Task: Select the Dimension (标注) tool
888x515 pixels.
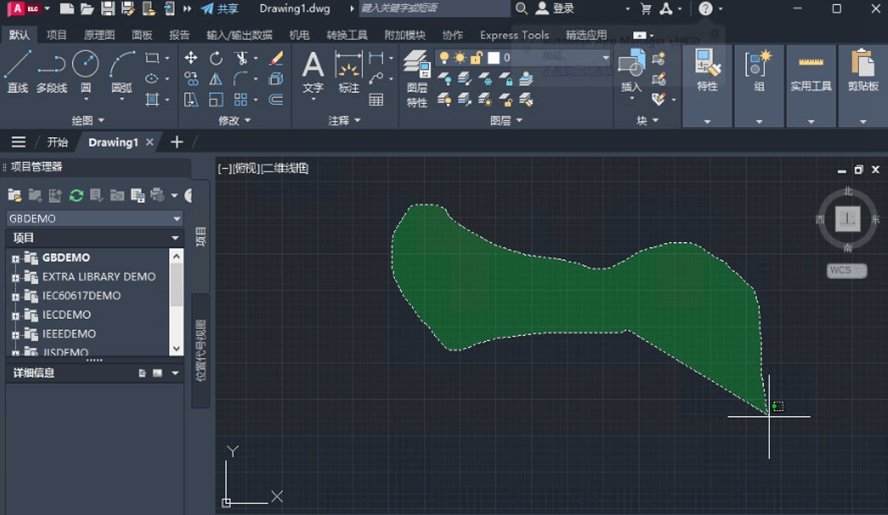Action: pyautogui.click(x=348, y=72)
